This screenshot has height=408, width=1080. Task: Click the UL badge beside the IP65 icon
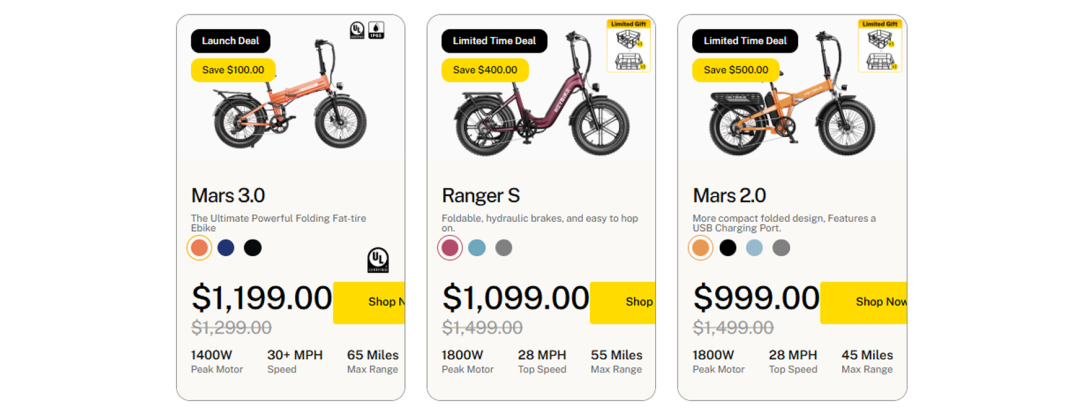[357, 30]
